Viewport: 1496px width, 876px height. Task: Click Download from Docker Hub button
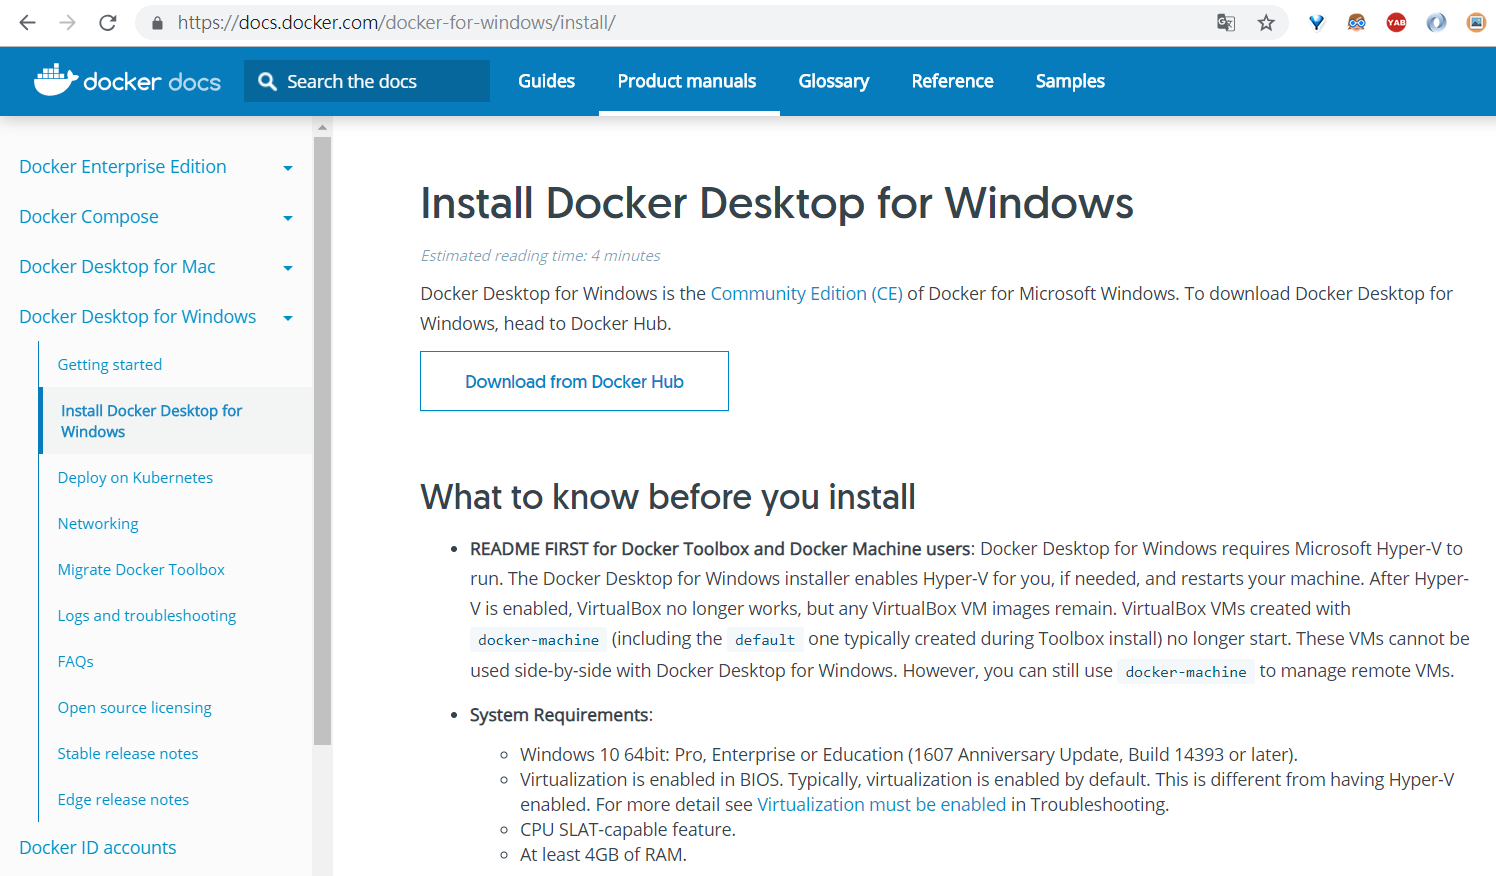point(574,381)
